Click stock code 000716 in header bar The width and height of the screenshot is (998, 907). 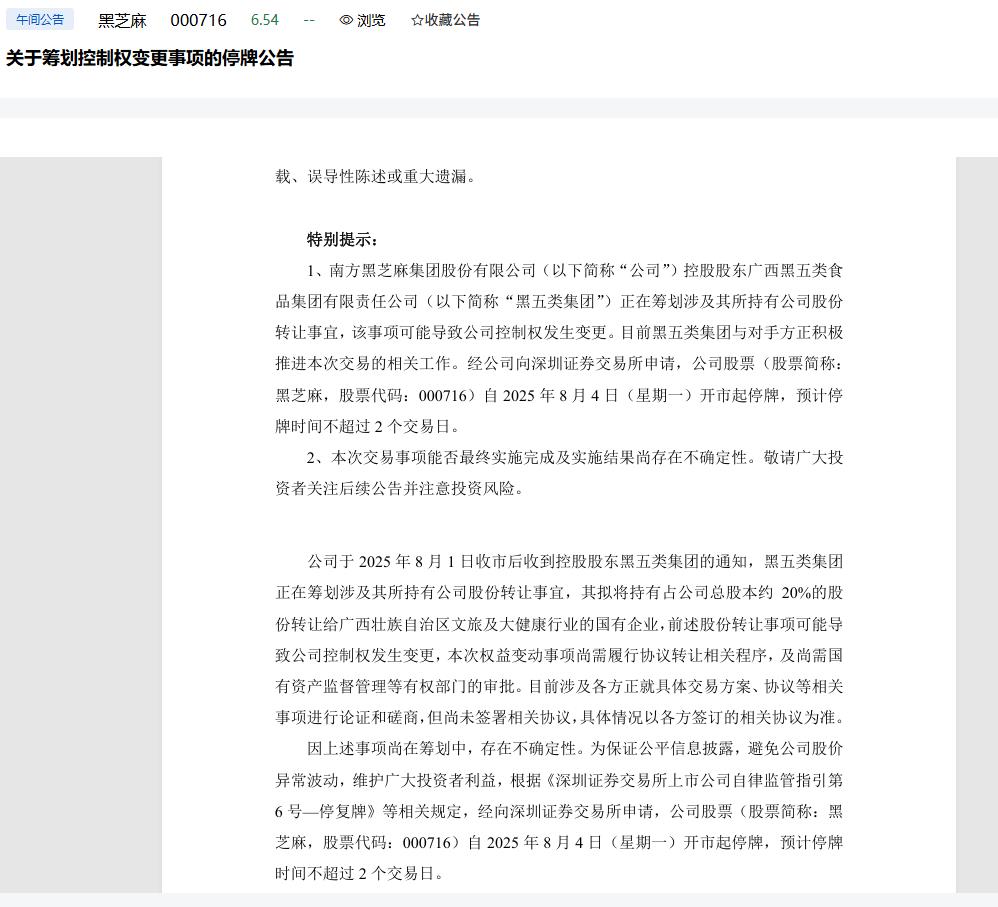tap(198, 20)
